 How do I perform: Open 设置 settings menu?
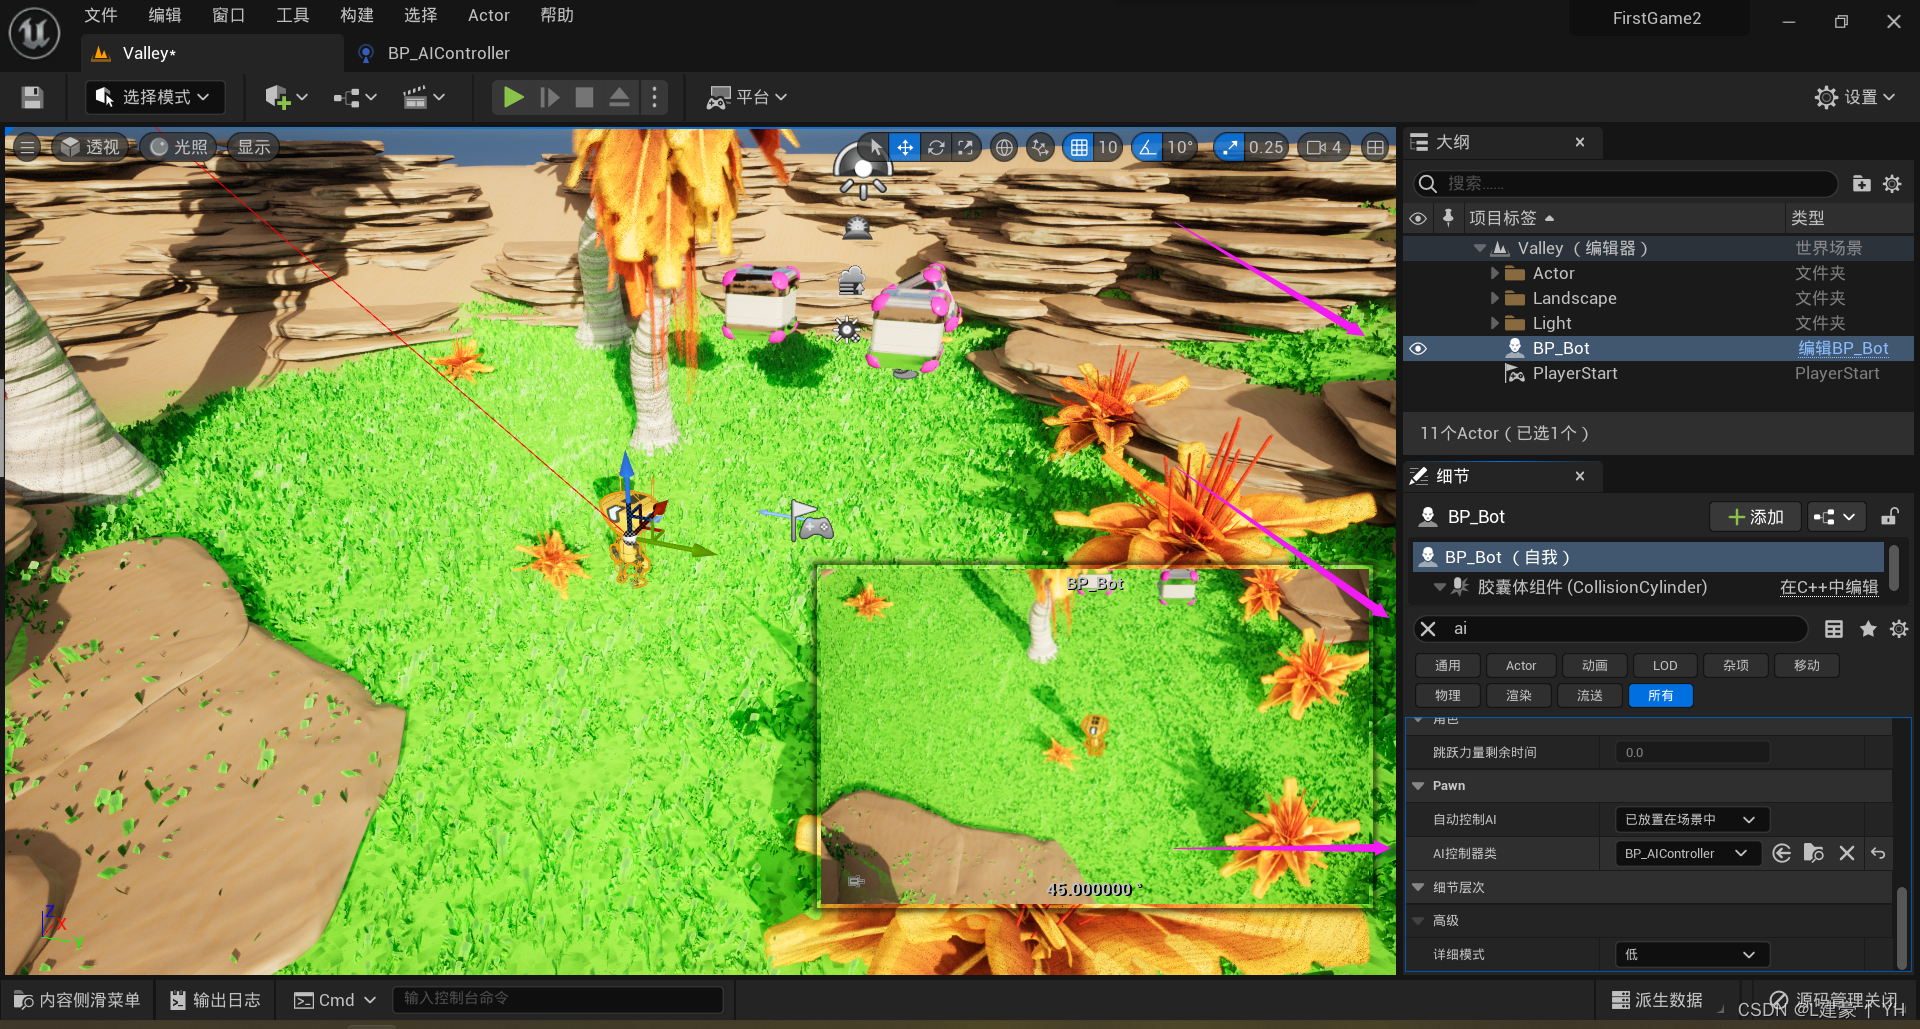[x=1855, y=97]
